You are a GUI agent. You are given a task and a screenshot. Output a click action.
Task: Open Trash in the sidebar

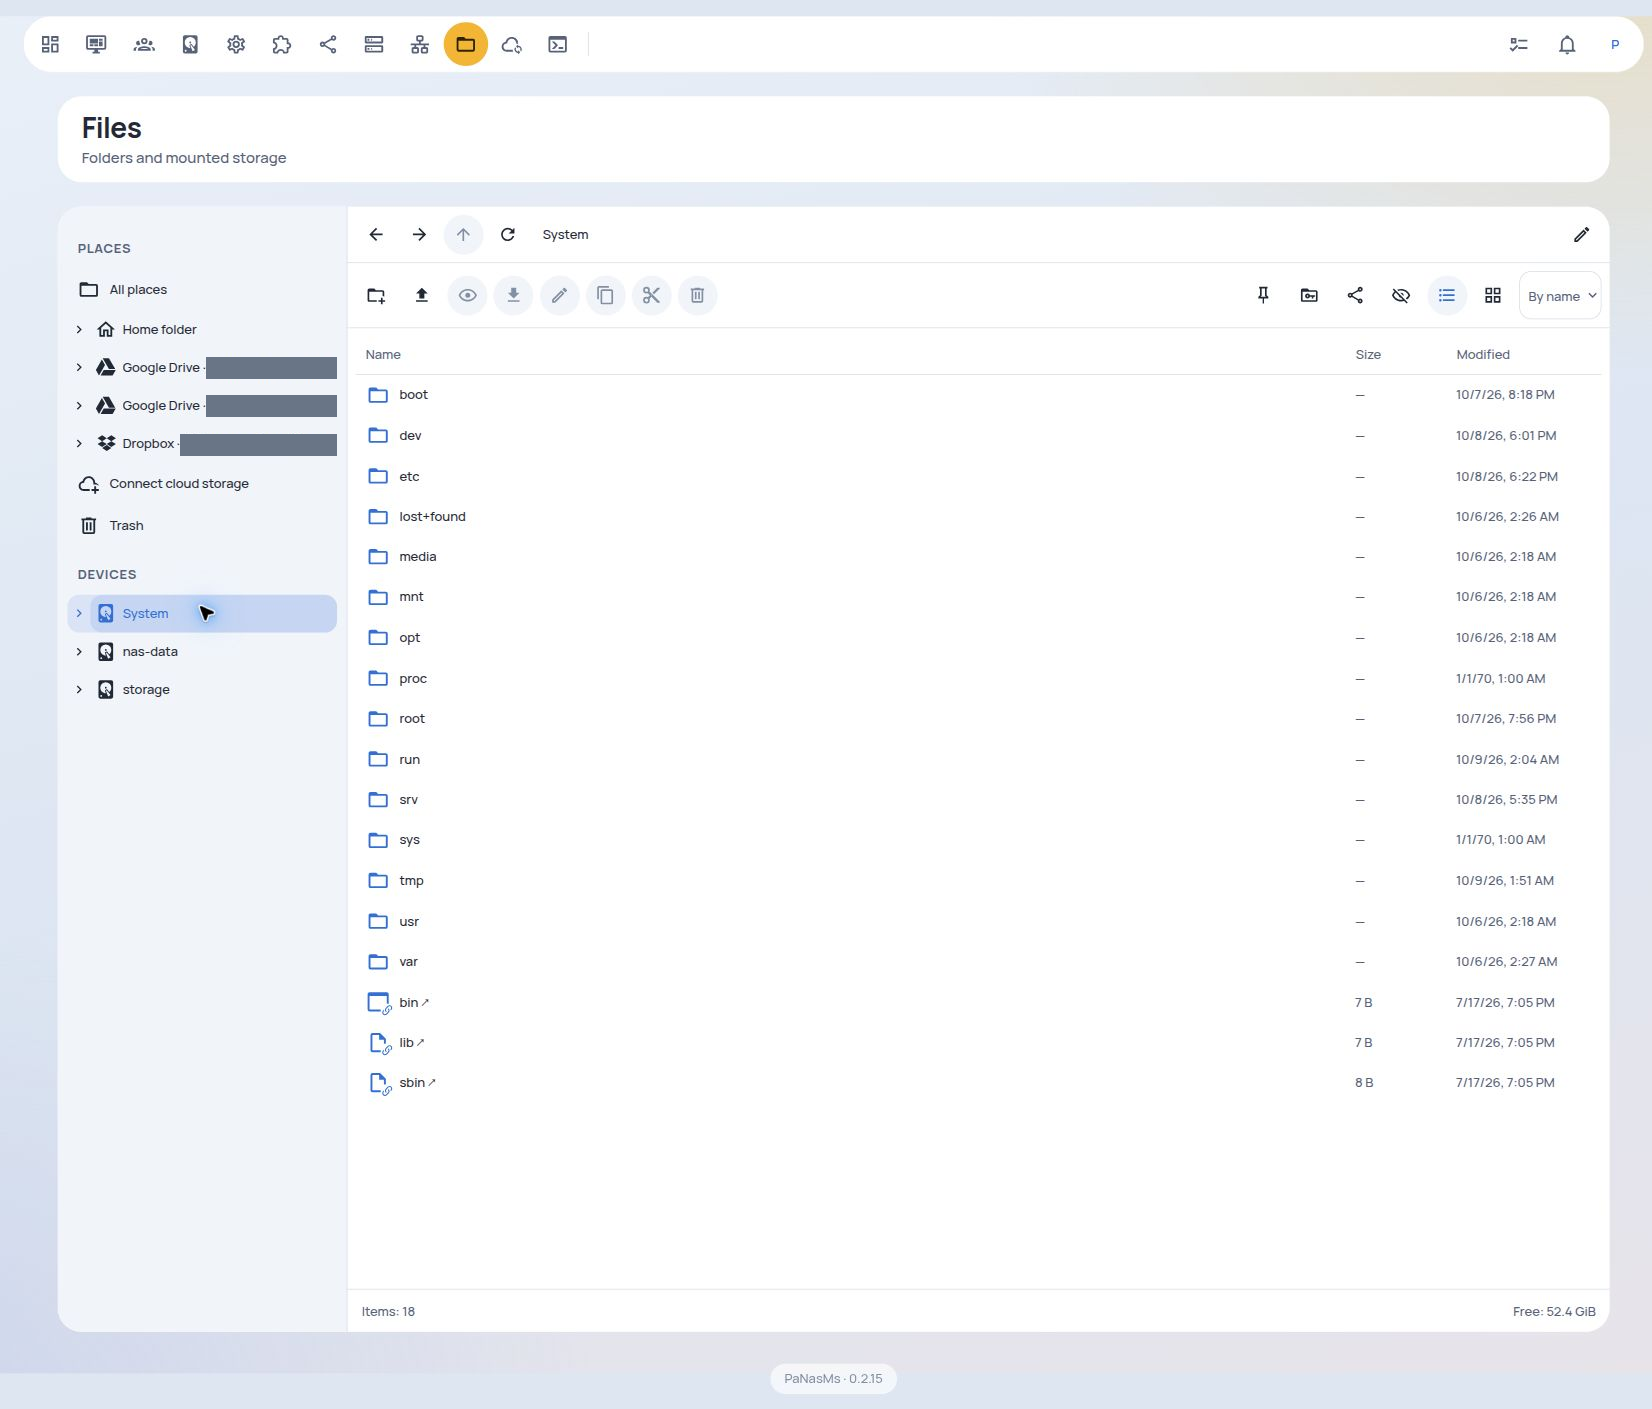202,525
